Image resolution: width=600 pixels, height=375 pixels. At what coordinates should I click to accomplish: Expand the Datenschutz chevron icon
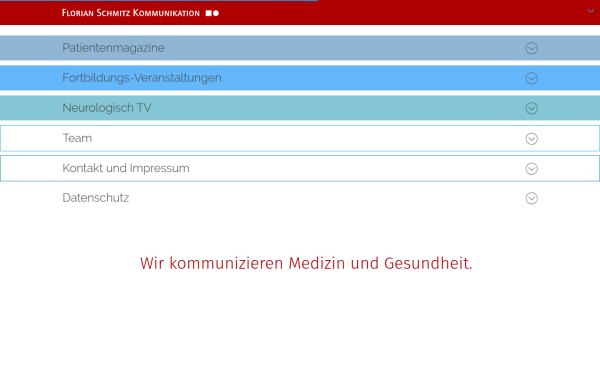tap(532, 198)
